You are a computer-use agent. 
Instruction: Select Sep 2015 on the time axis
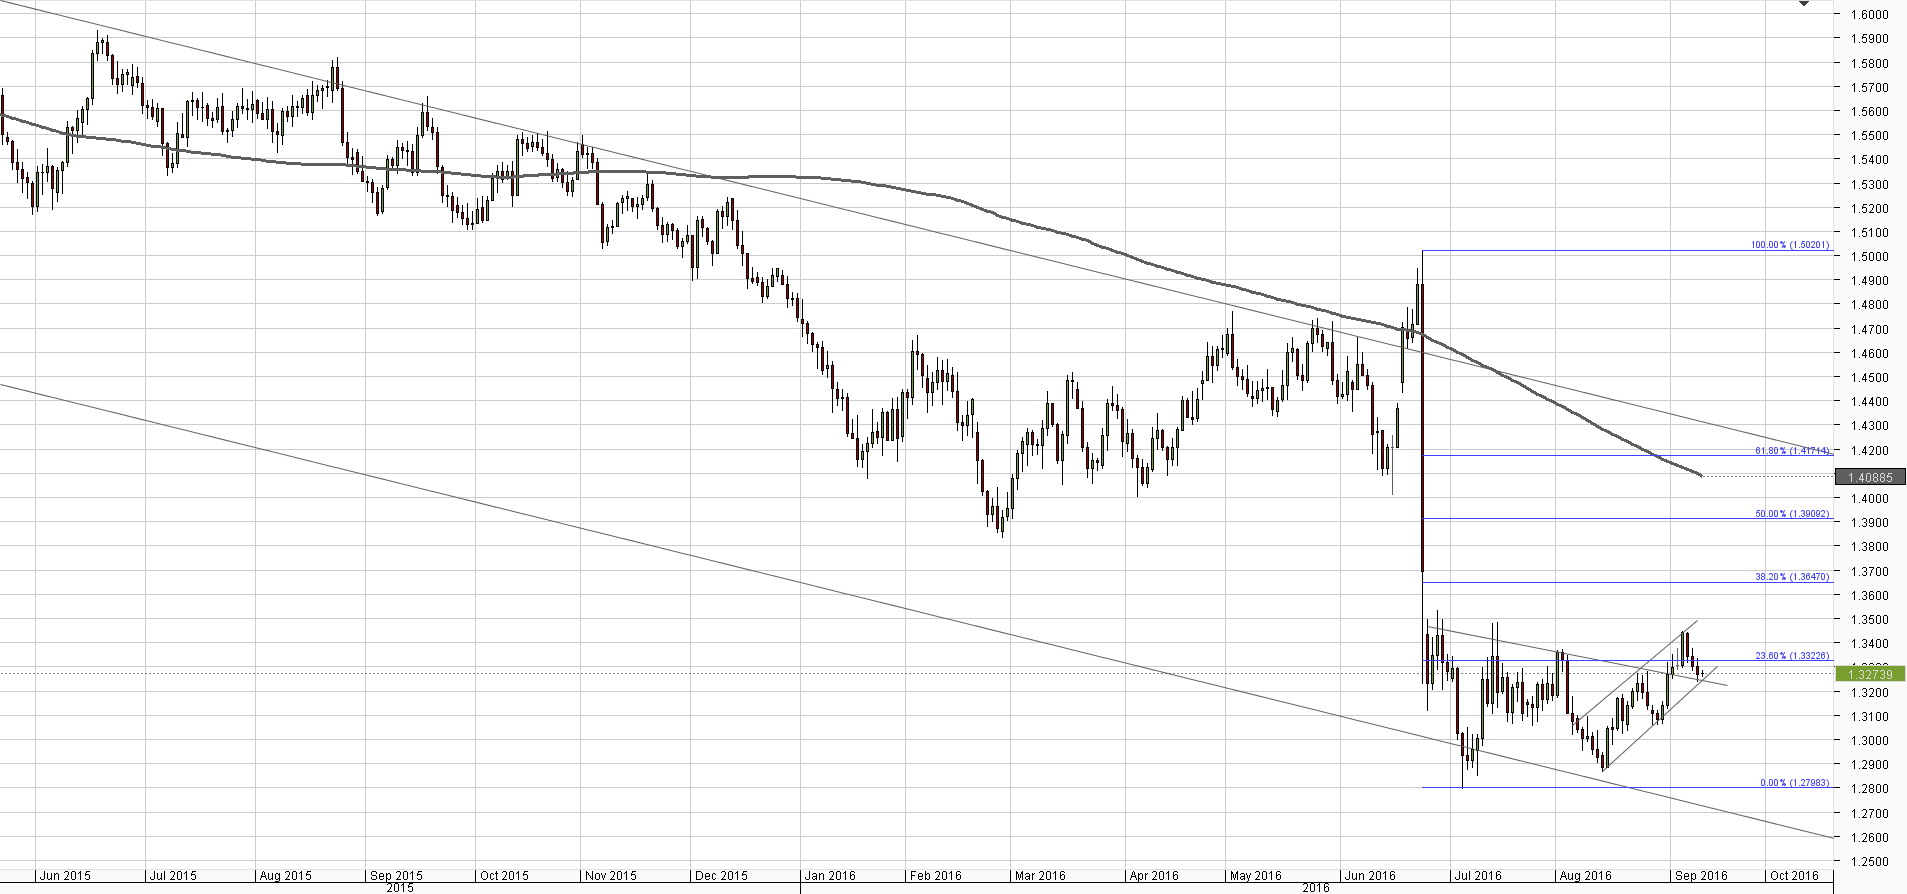pyautogui.click(x=396, y=876)
